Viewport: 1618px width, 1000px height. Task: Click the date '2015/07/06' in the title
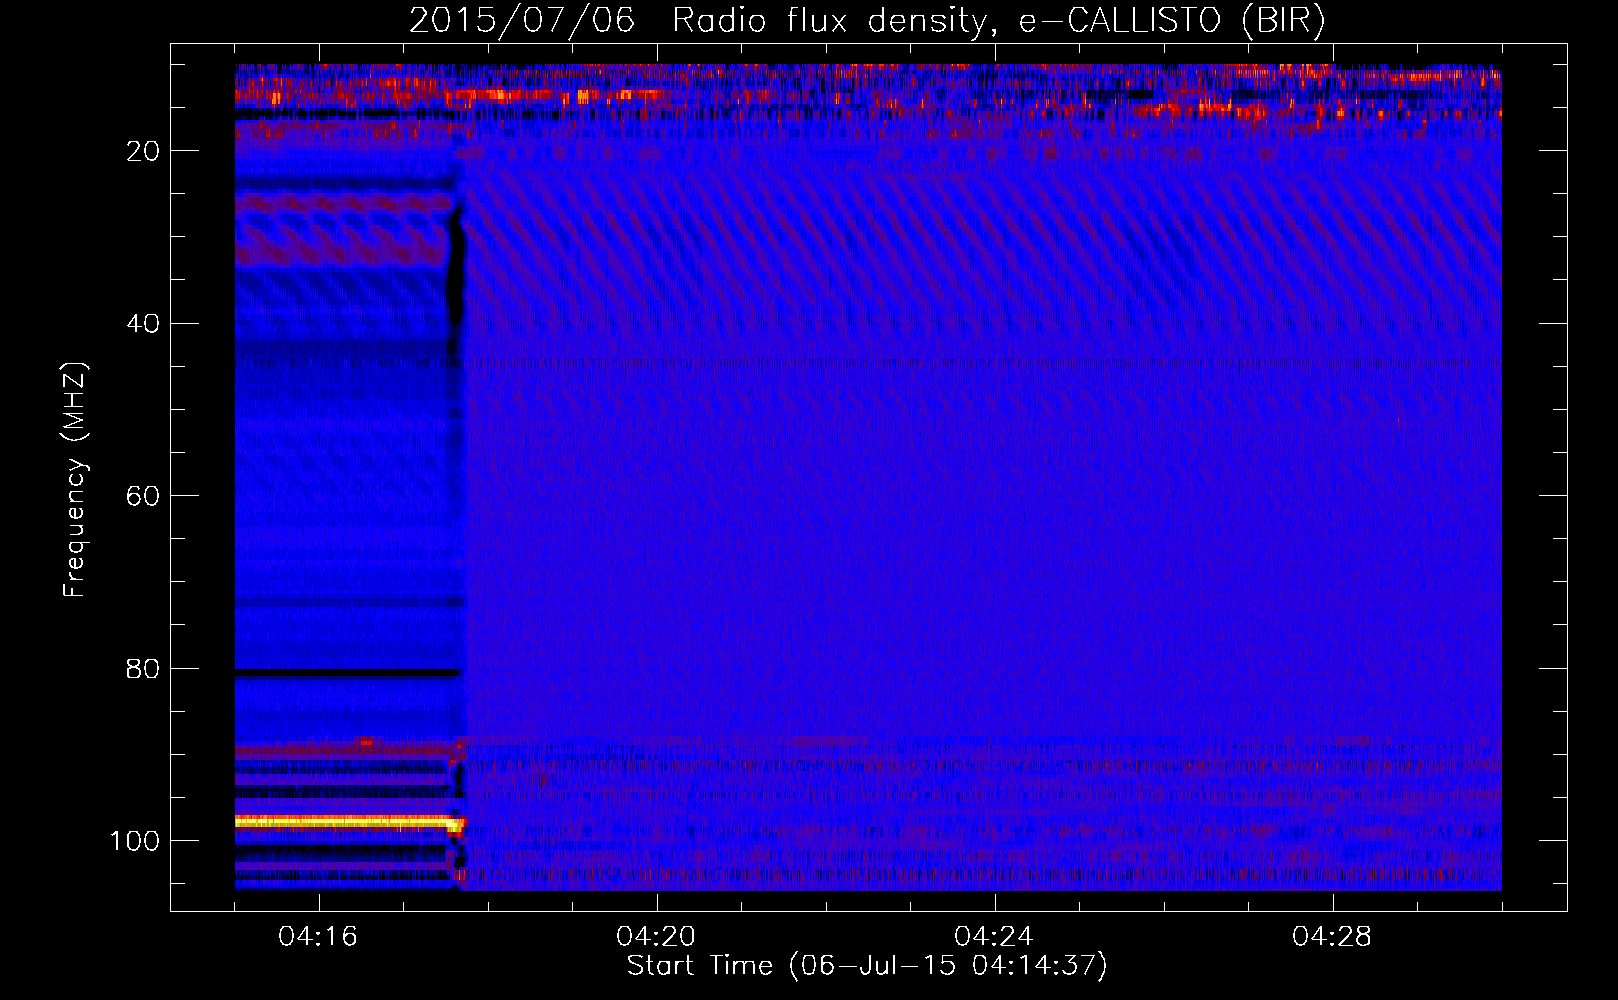click(x=522, y=20)
